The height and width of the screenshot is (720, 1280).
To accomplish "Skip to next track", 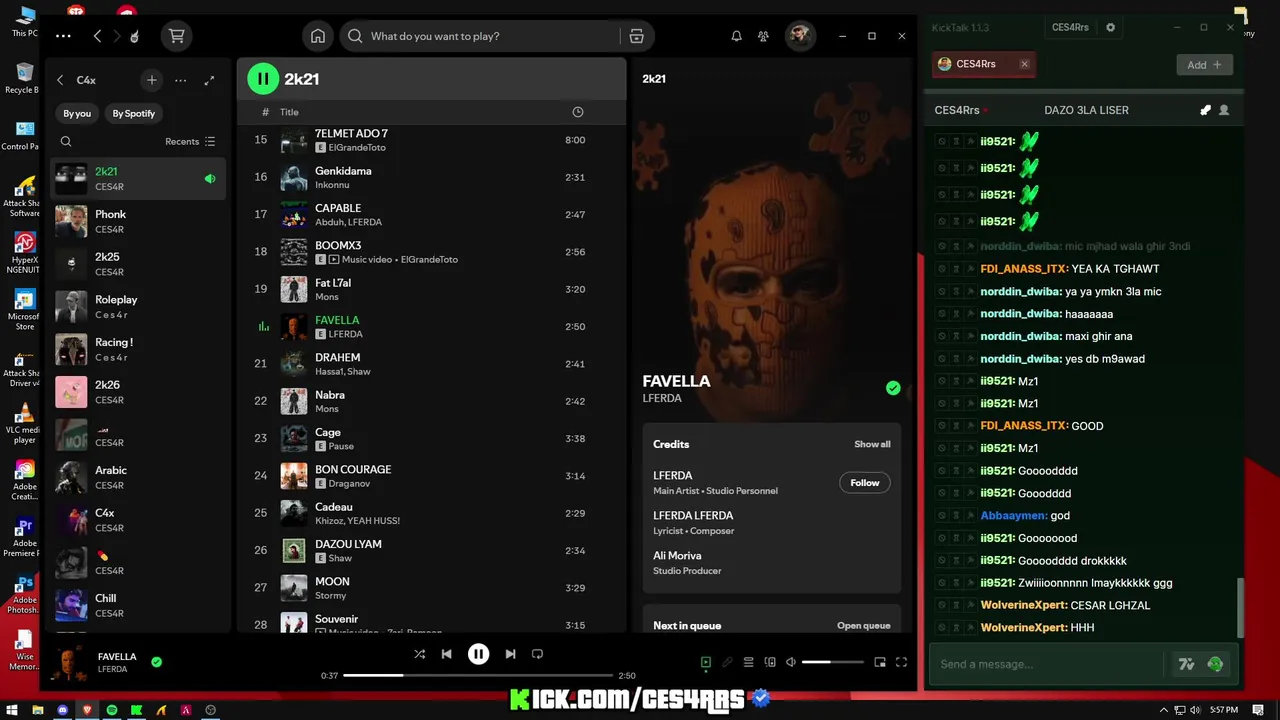I will [x=510, y=654].
